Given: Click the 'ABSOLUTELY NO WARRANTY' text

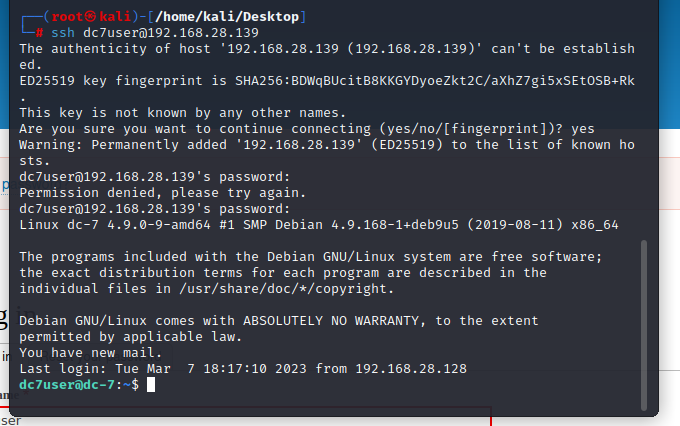Looking at the screenshot, I should click(331, 321).
